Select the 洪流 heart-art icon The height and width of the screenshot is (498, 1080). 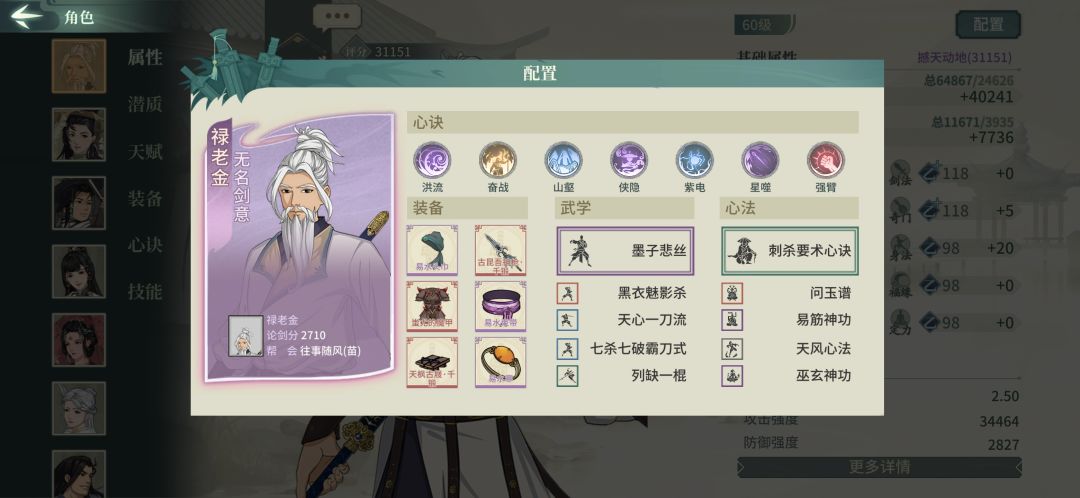click(432, 160)
